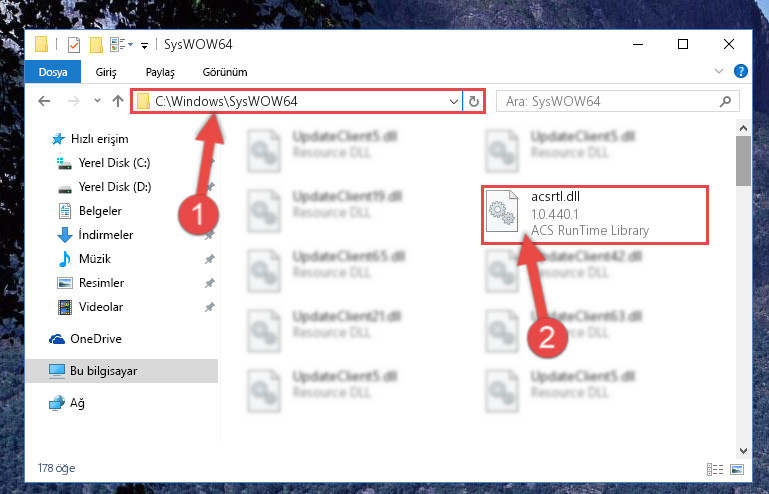Navigate up one folder level arrow
Image resolution: width=769 pixels, height=494 pixels.
point(118,101)
